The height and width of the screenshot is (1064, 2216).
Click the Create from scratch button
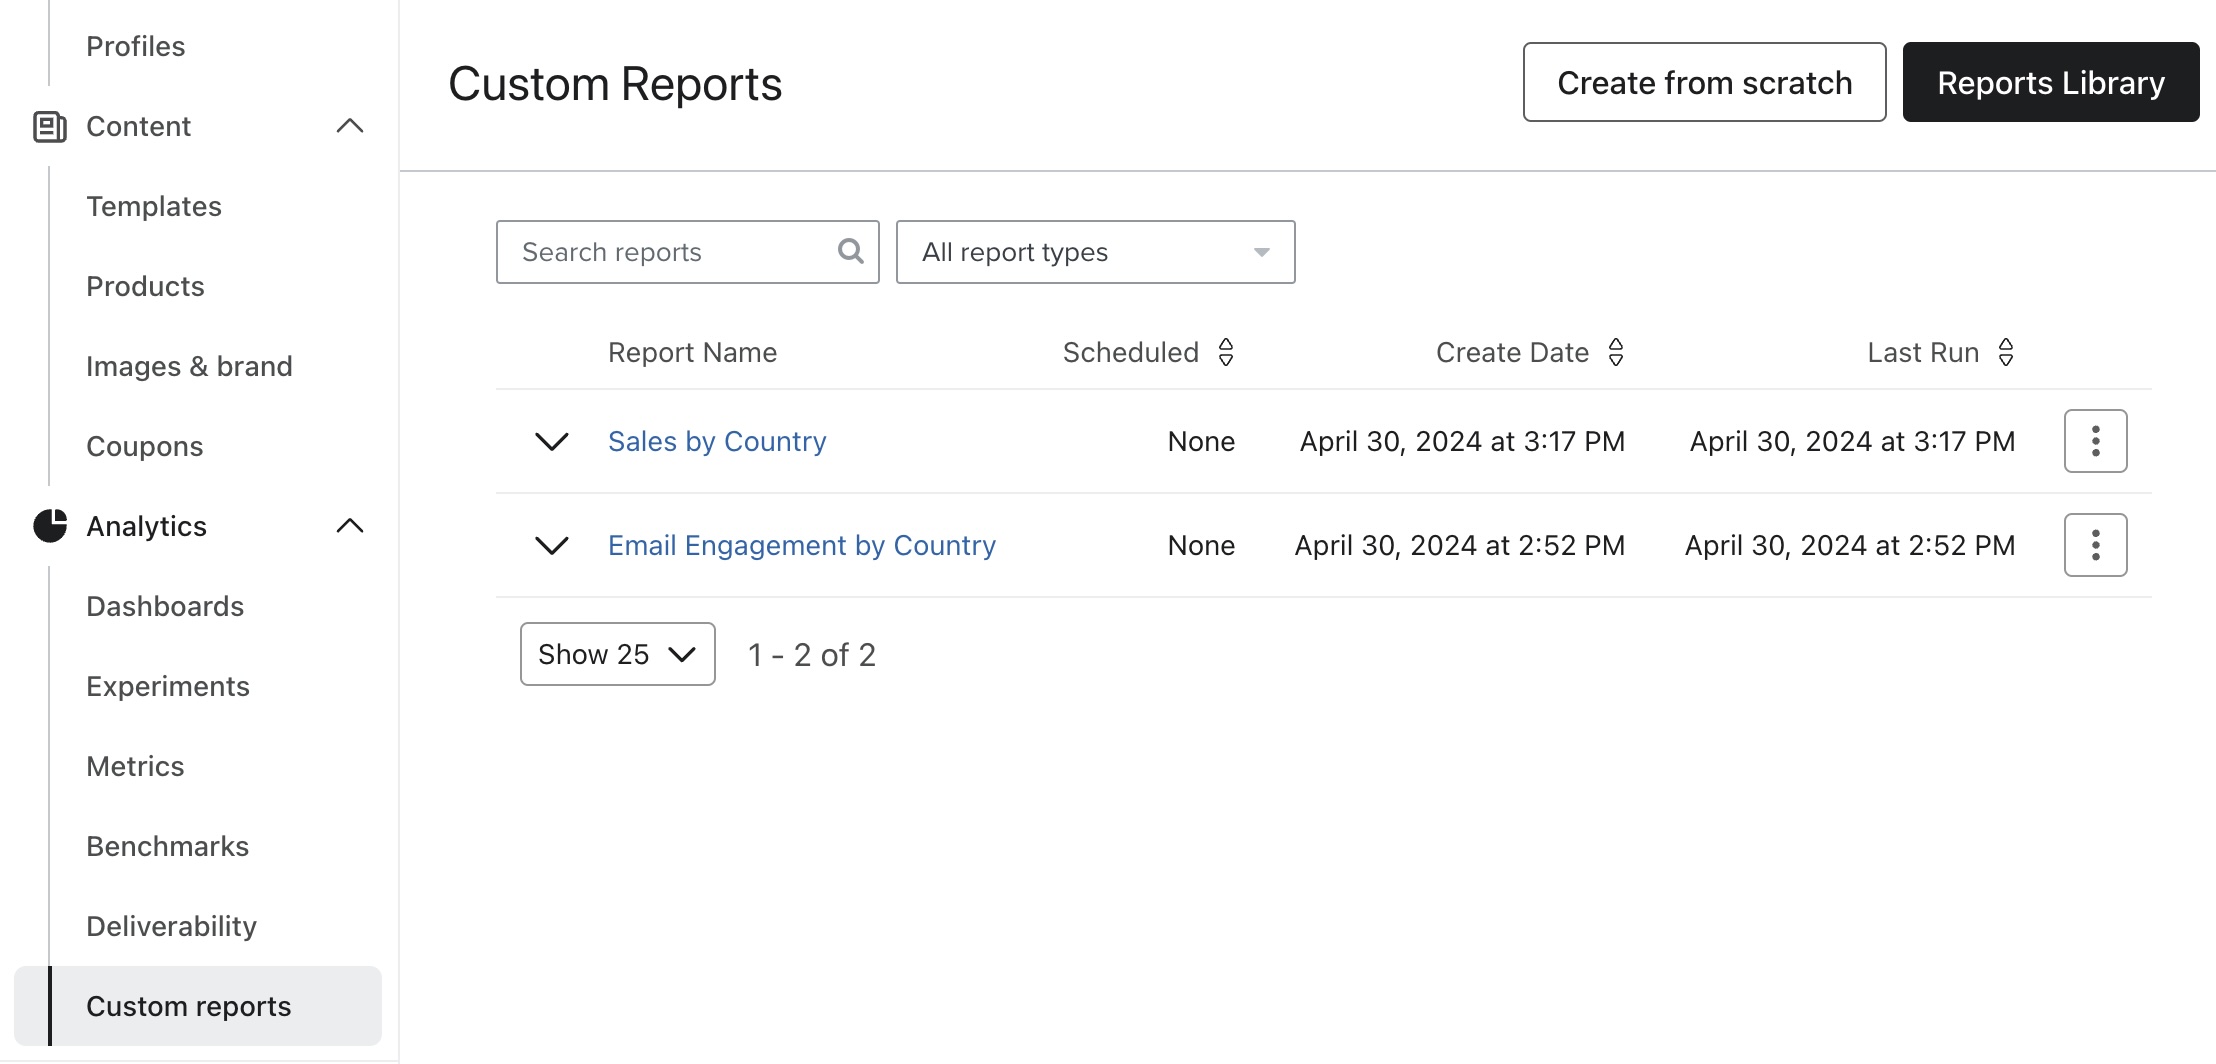(1703, 82)
